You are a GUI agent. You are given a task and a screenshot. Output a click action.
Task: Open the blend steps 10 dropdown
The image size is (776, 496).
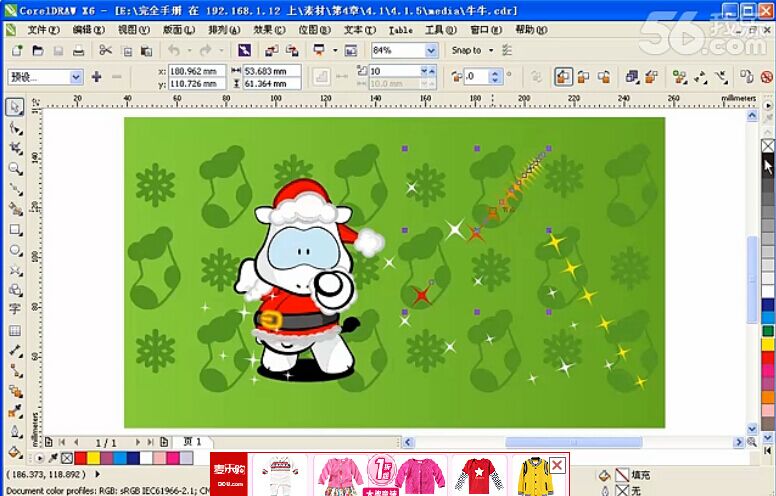(424, 71)
